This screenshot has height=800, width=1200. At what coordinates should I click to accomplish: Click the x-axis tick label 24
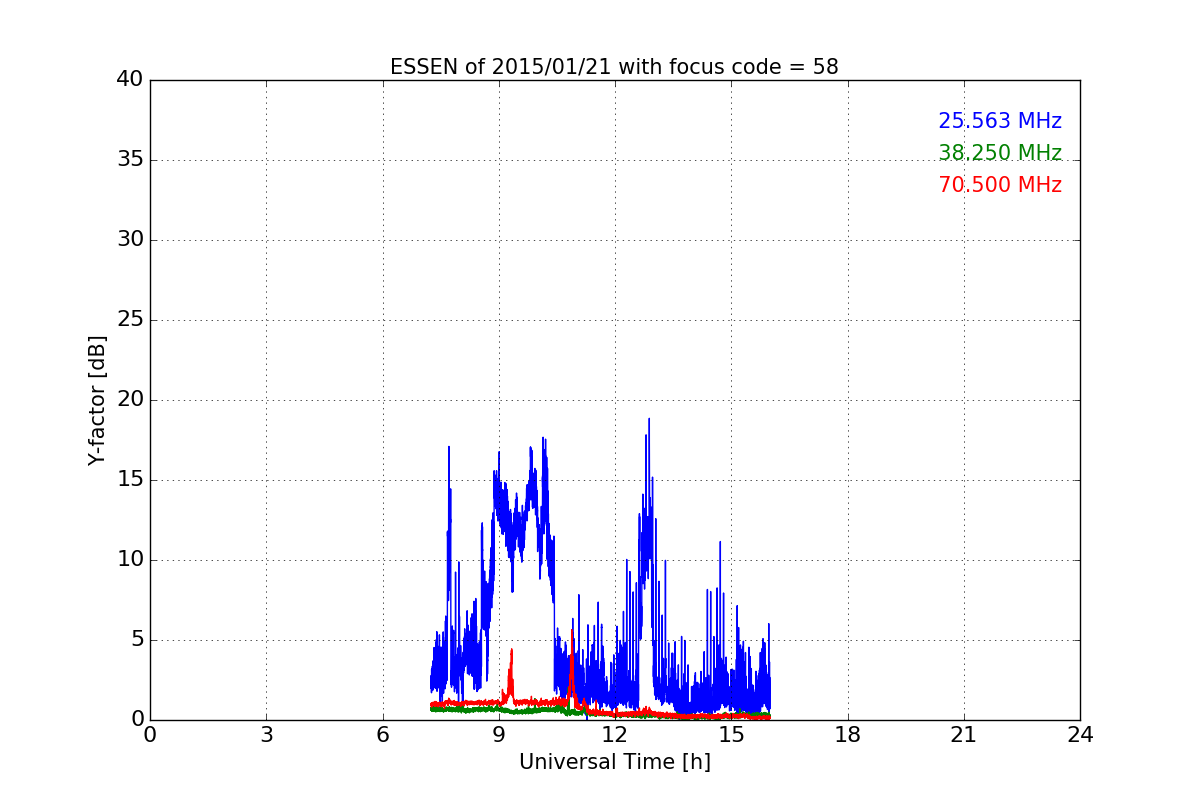(1080, 735)
